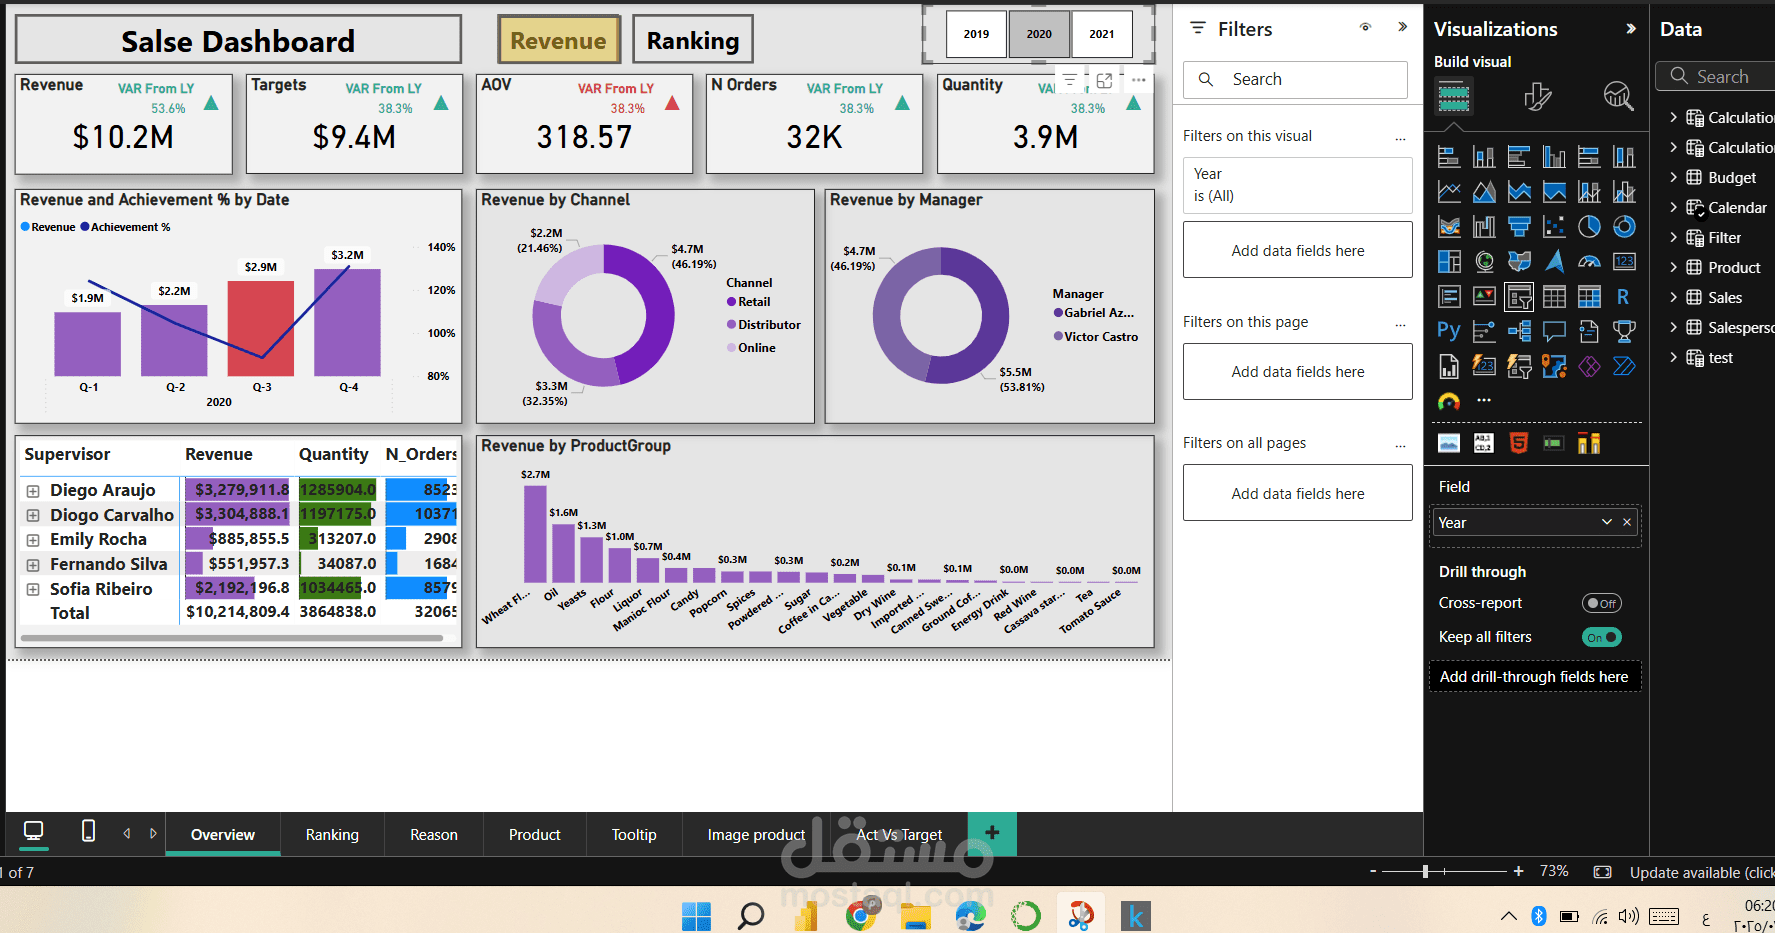Image resolution: width=1775 pixels, height=933 pixels.
Task: Open the Year field dropdown
Action: coord(1607,522)
